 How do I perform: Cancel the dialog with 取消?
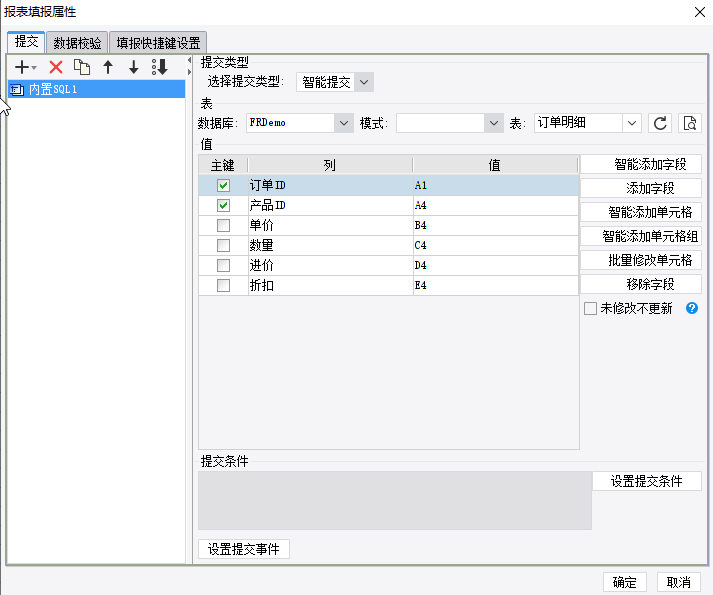tap(678, 582)
